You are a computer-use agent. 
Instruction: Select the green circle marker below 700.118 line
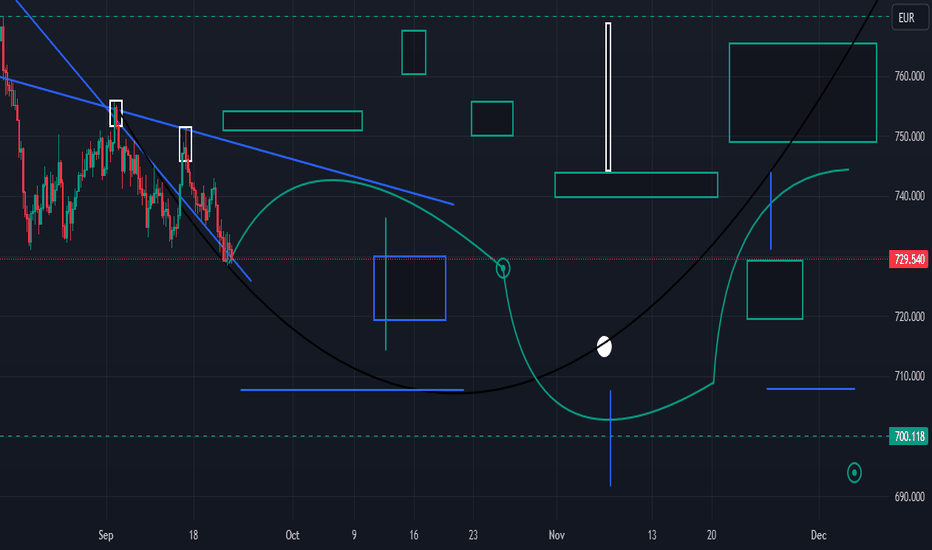click(854, 473)
